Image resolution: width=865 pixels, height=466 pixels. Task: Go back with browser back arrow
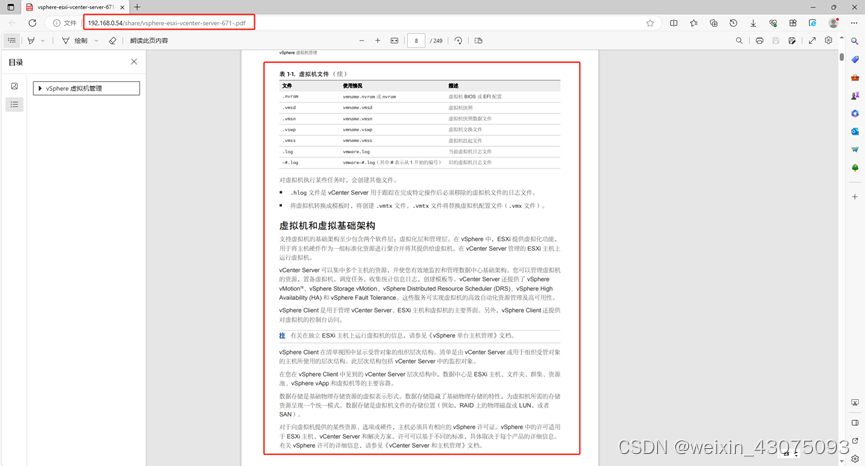pyautogui.click(x=13, y=23)
